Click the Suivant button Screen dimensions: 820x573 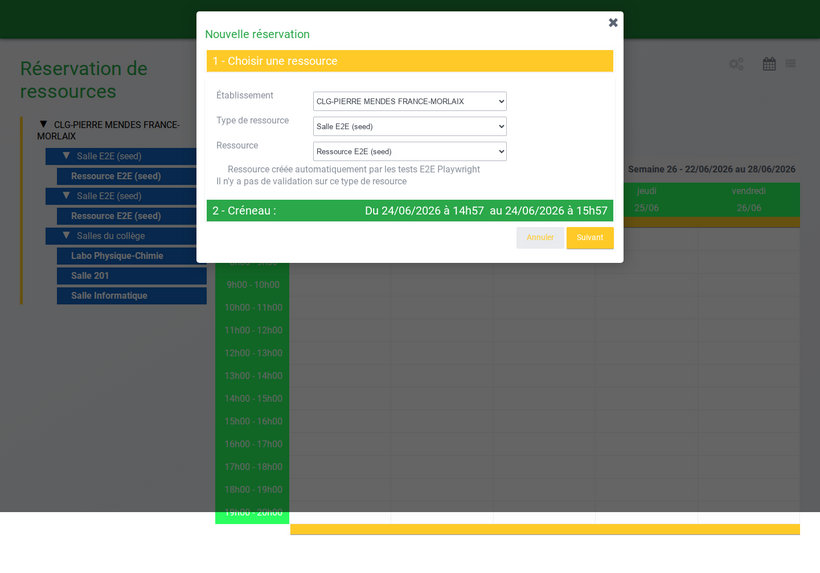[x=590, y=237]
